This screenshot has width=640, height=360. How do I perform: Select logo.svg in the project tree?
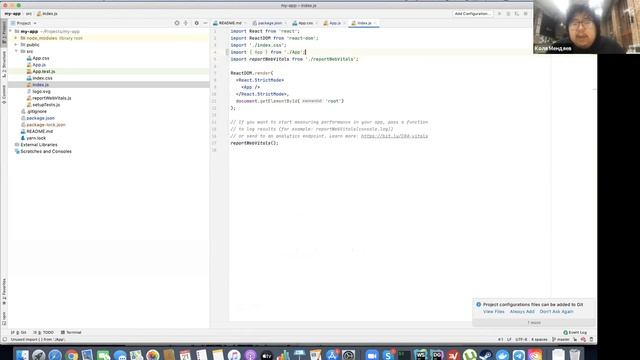click(41, 91)
